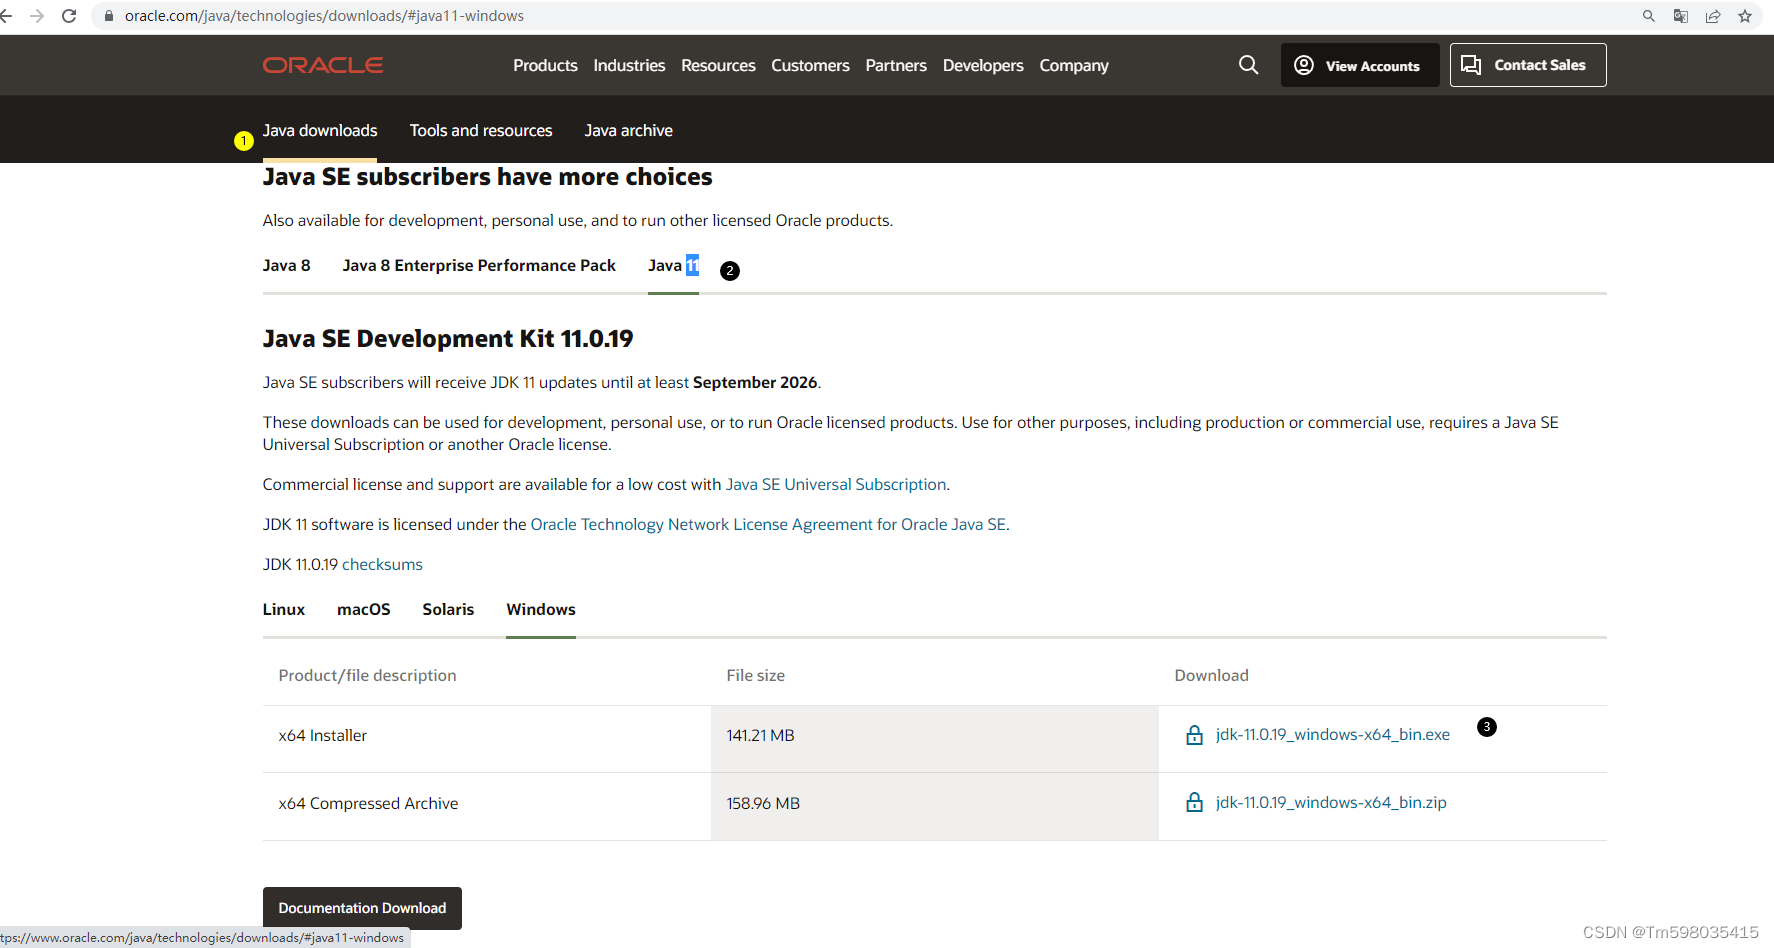Click the bold 'September 2026' text

[755, 383]
